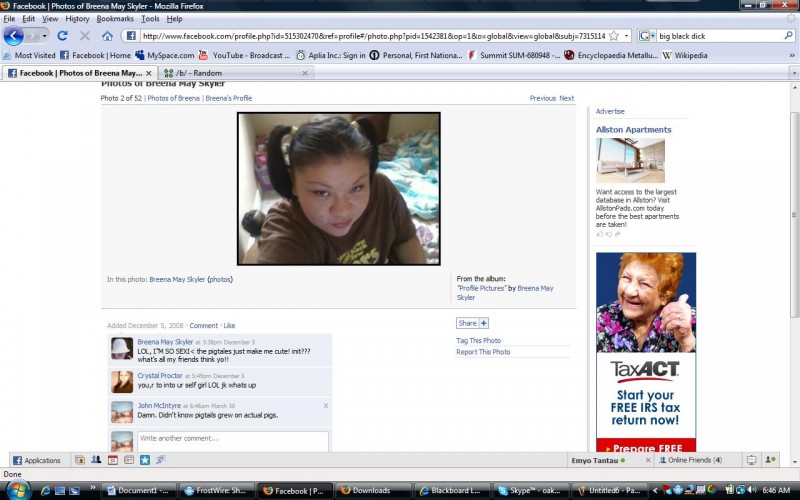Click the URL address field
800x500 pixels.
point(373,36)
